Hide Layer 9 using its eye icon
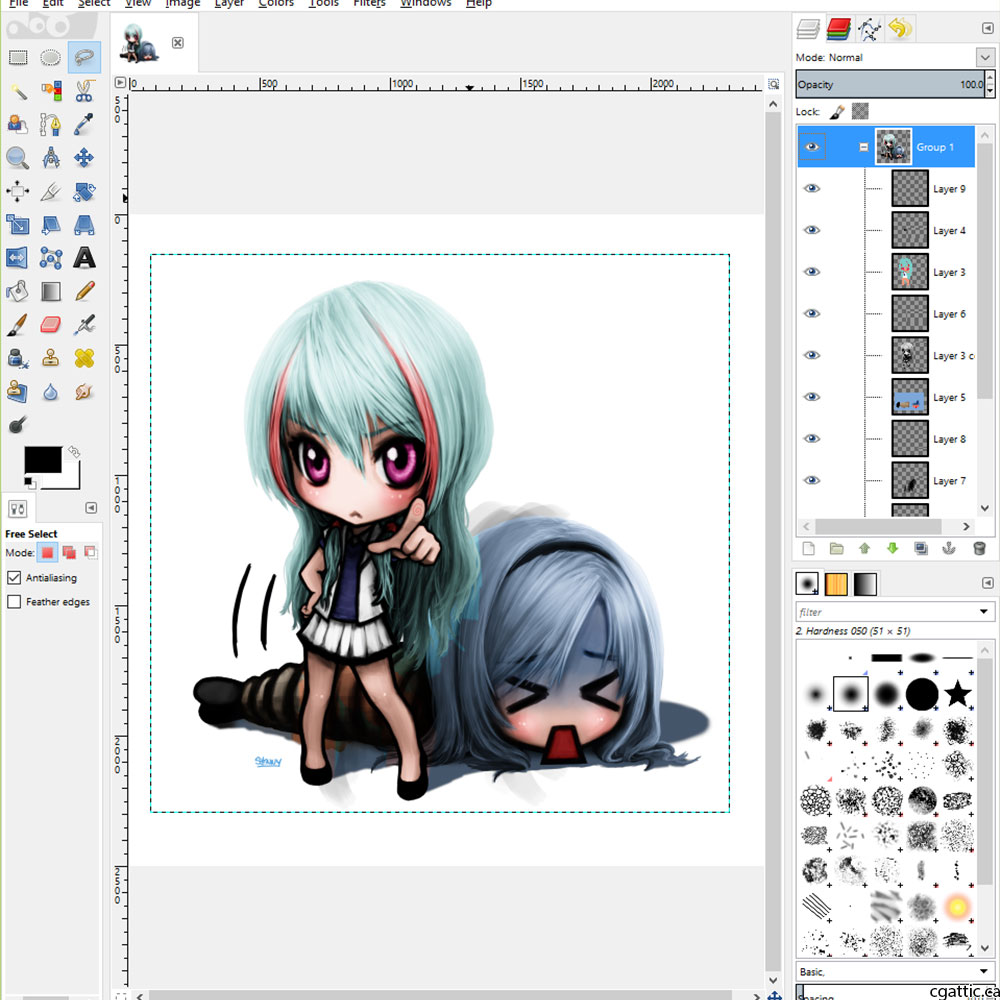 (x=812, y=188)
